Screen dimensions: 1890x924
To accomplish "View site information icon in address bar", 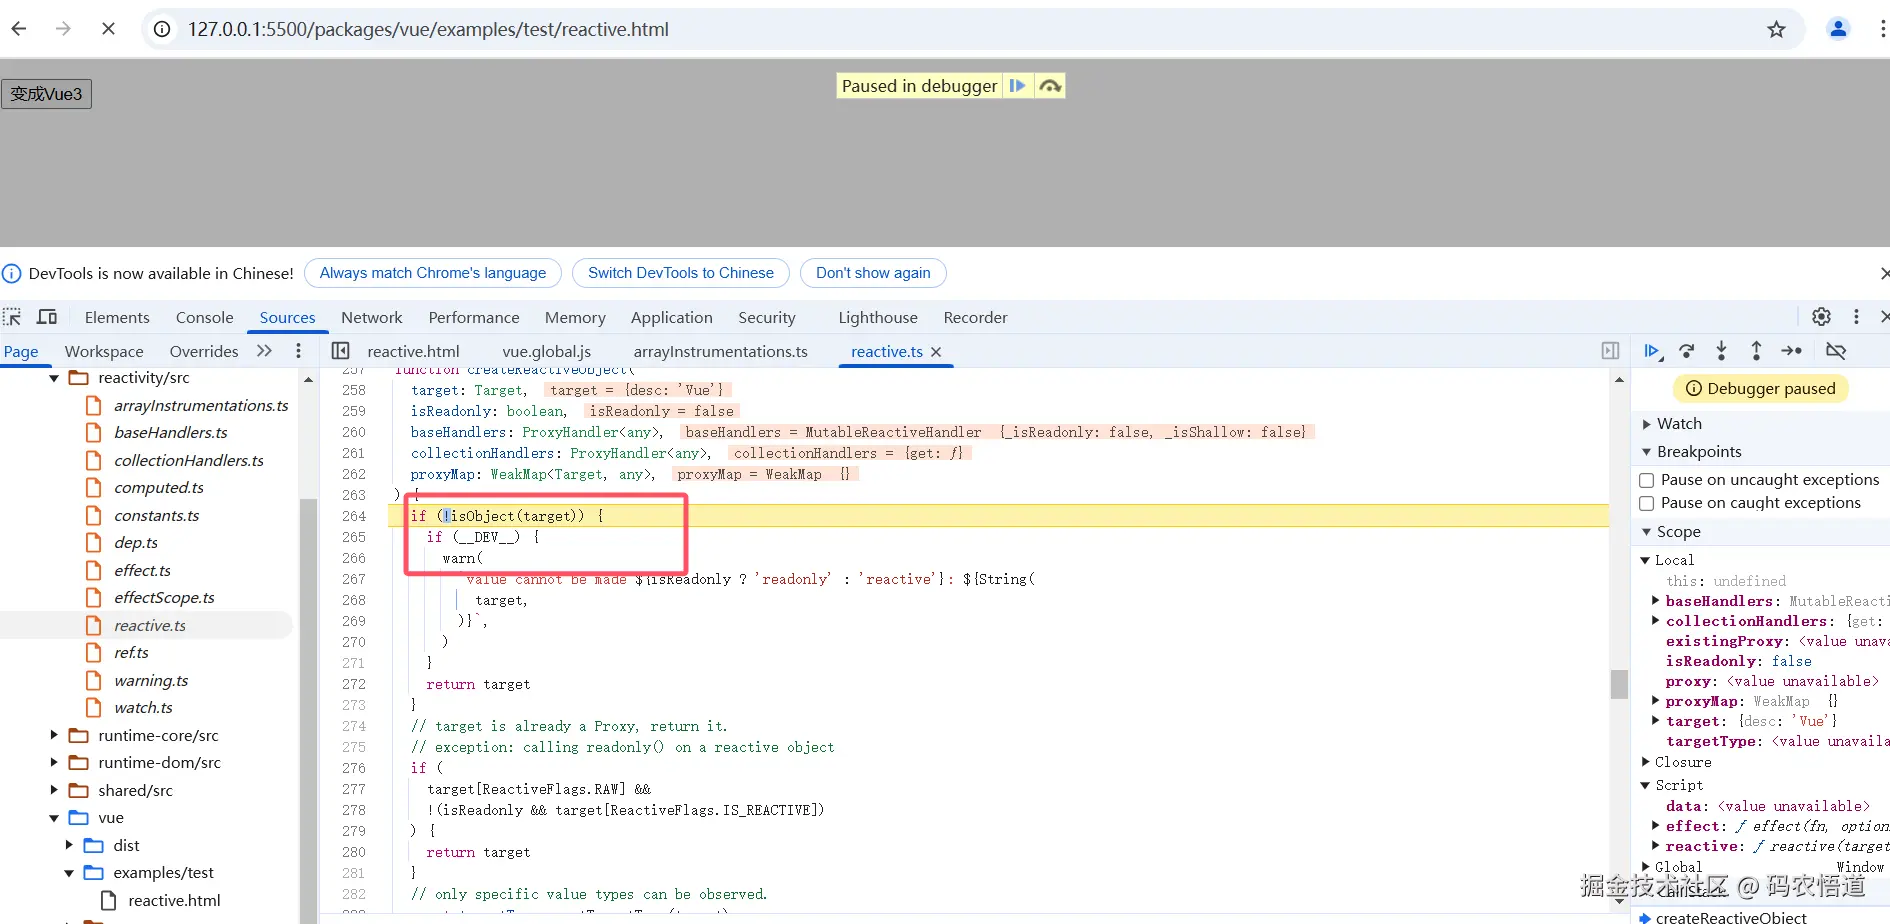I will (162, 29).
